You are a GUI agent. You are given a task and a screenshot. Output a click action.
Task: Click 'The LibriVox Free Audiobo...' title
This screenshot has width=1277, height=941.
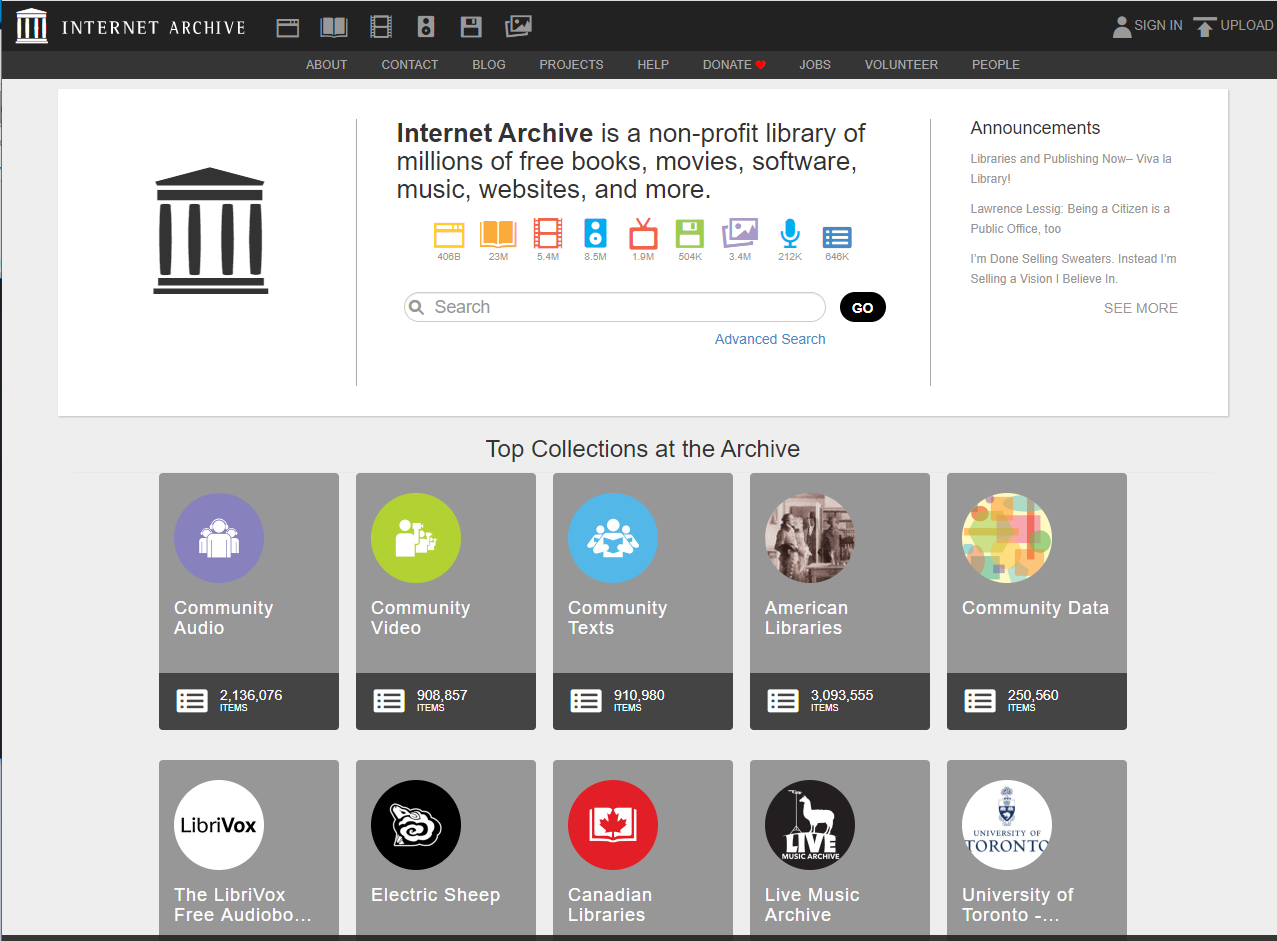coord(243,905)
